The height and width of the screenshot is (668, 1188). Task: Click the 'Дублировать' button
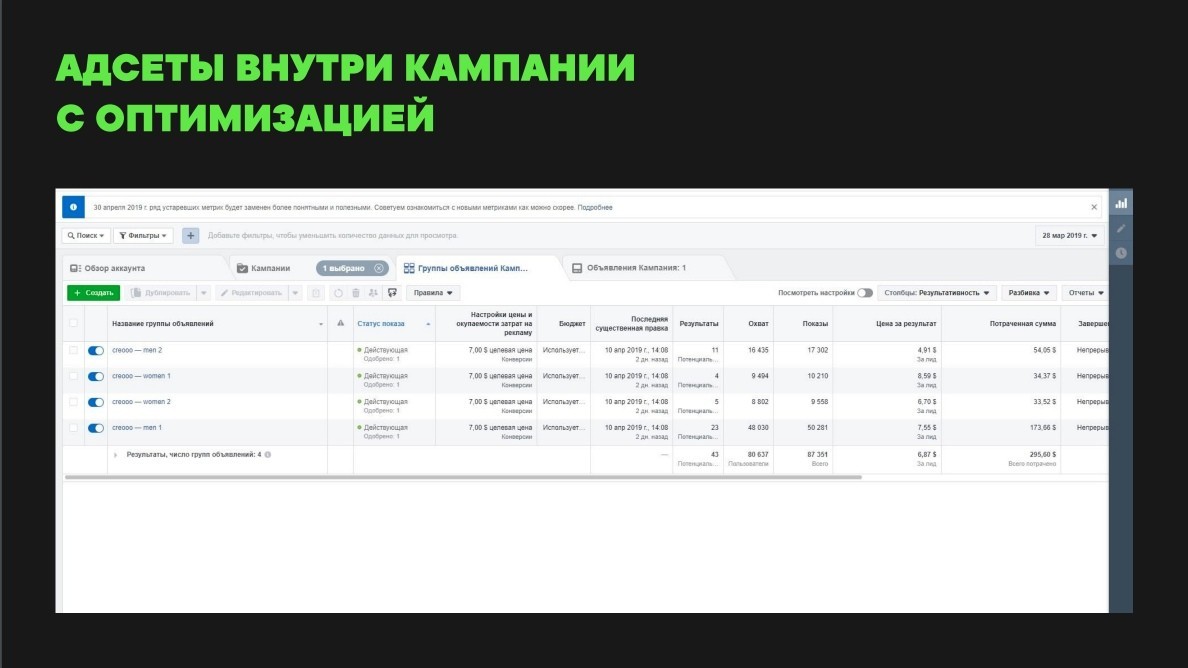point(161,292)
